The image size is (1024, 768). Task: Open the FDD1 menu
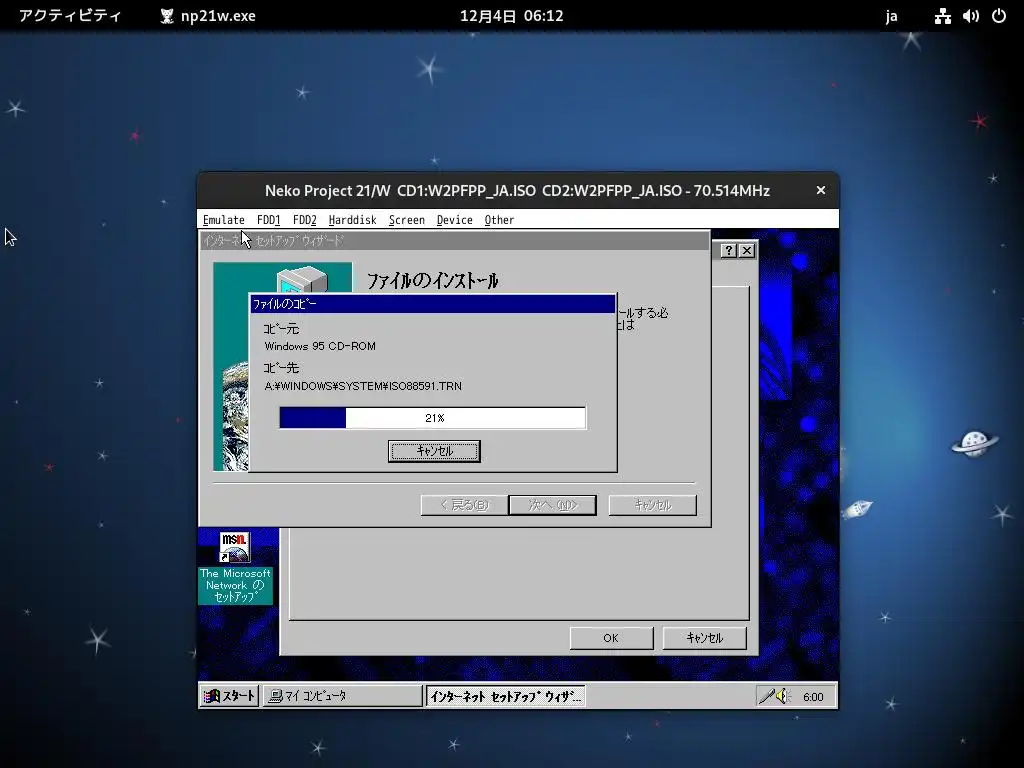pyautogui.click(x=268, y=220)
